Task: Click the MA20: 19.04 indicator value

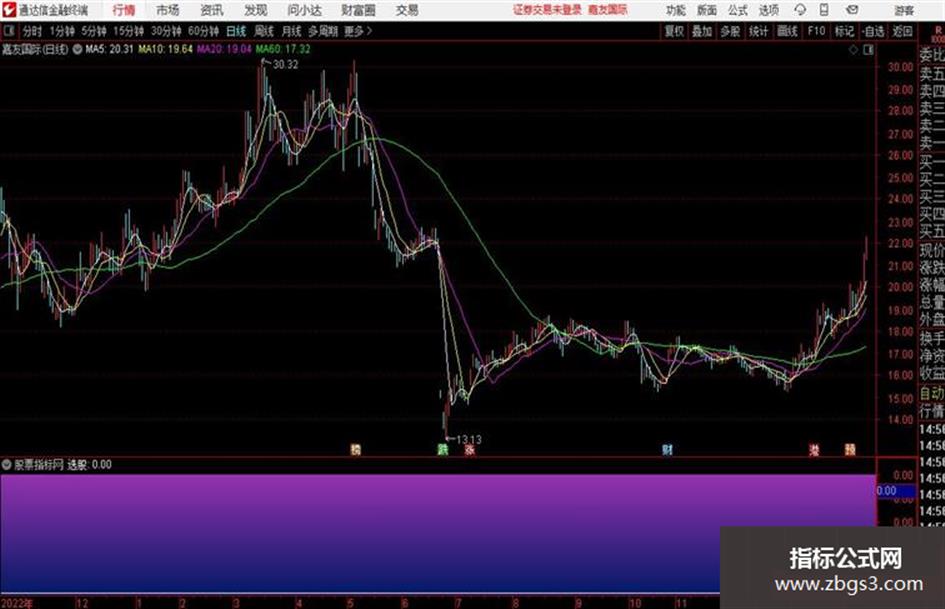Action: pos(224,49)
